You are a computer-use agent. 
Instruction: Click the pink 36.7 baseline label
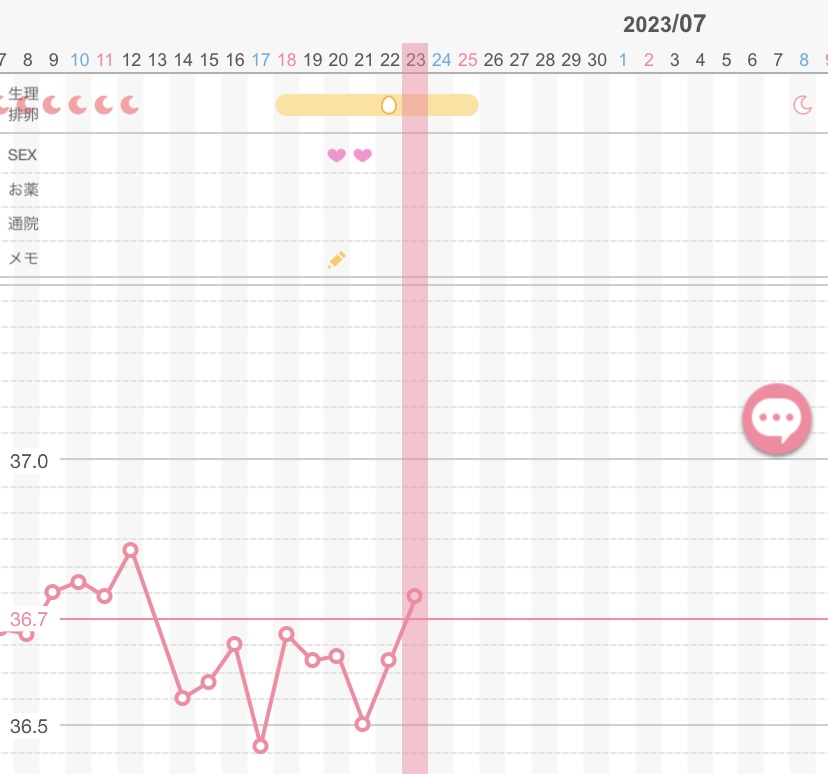(29, 619)
